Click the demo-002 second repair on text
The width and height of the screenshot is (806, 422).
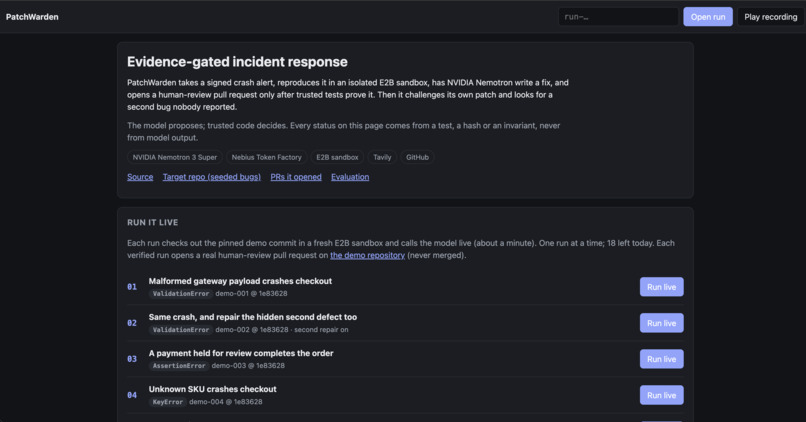click(x=282, y=329)
